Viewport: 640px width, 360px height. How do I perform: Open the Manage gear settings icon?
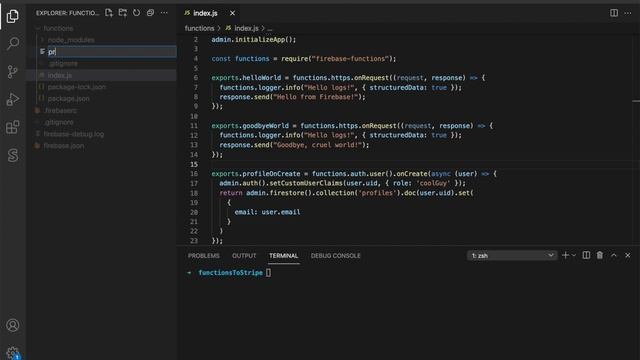coord(13,352)
